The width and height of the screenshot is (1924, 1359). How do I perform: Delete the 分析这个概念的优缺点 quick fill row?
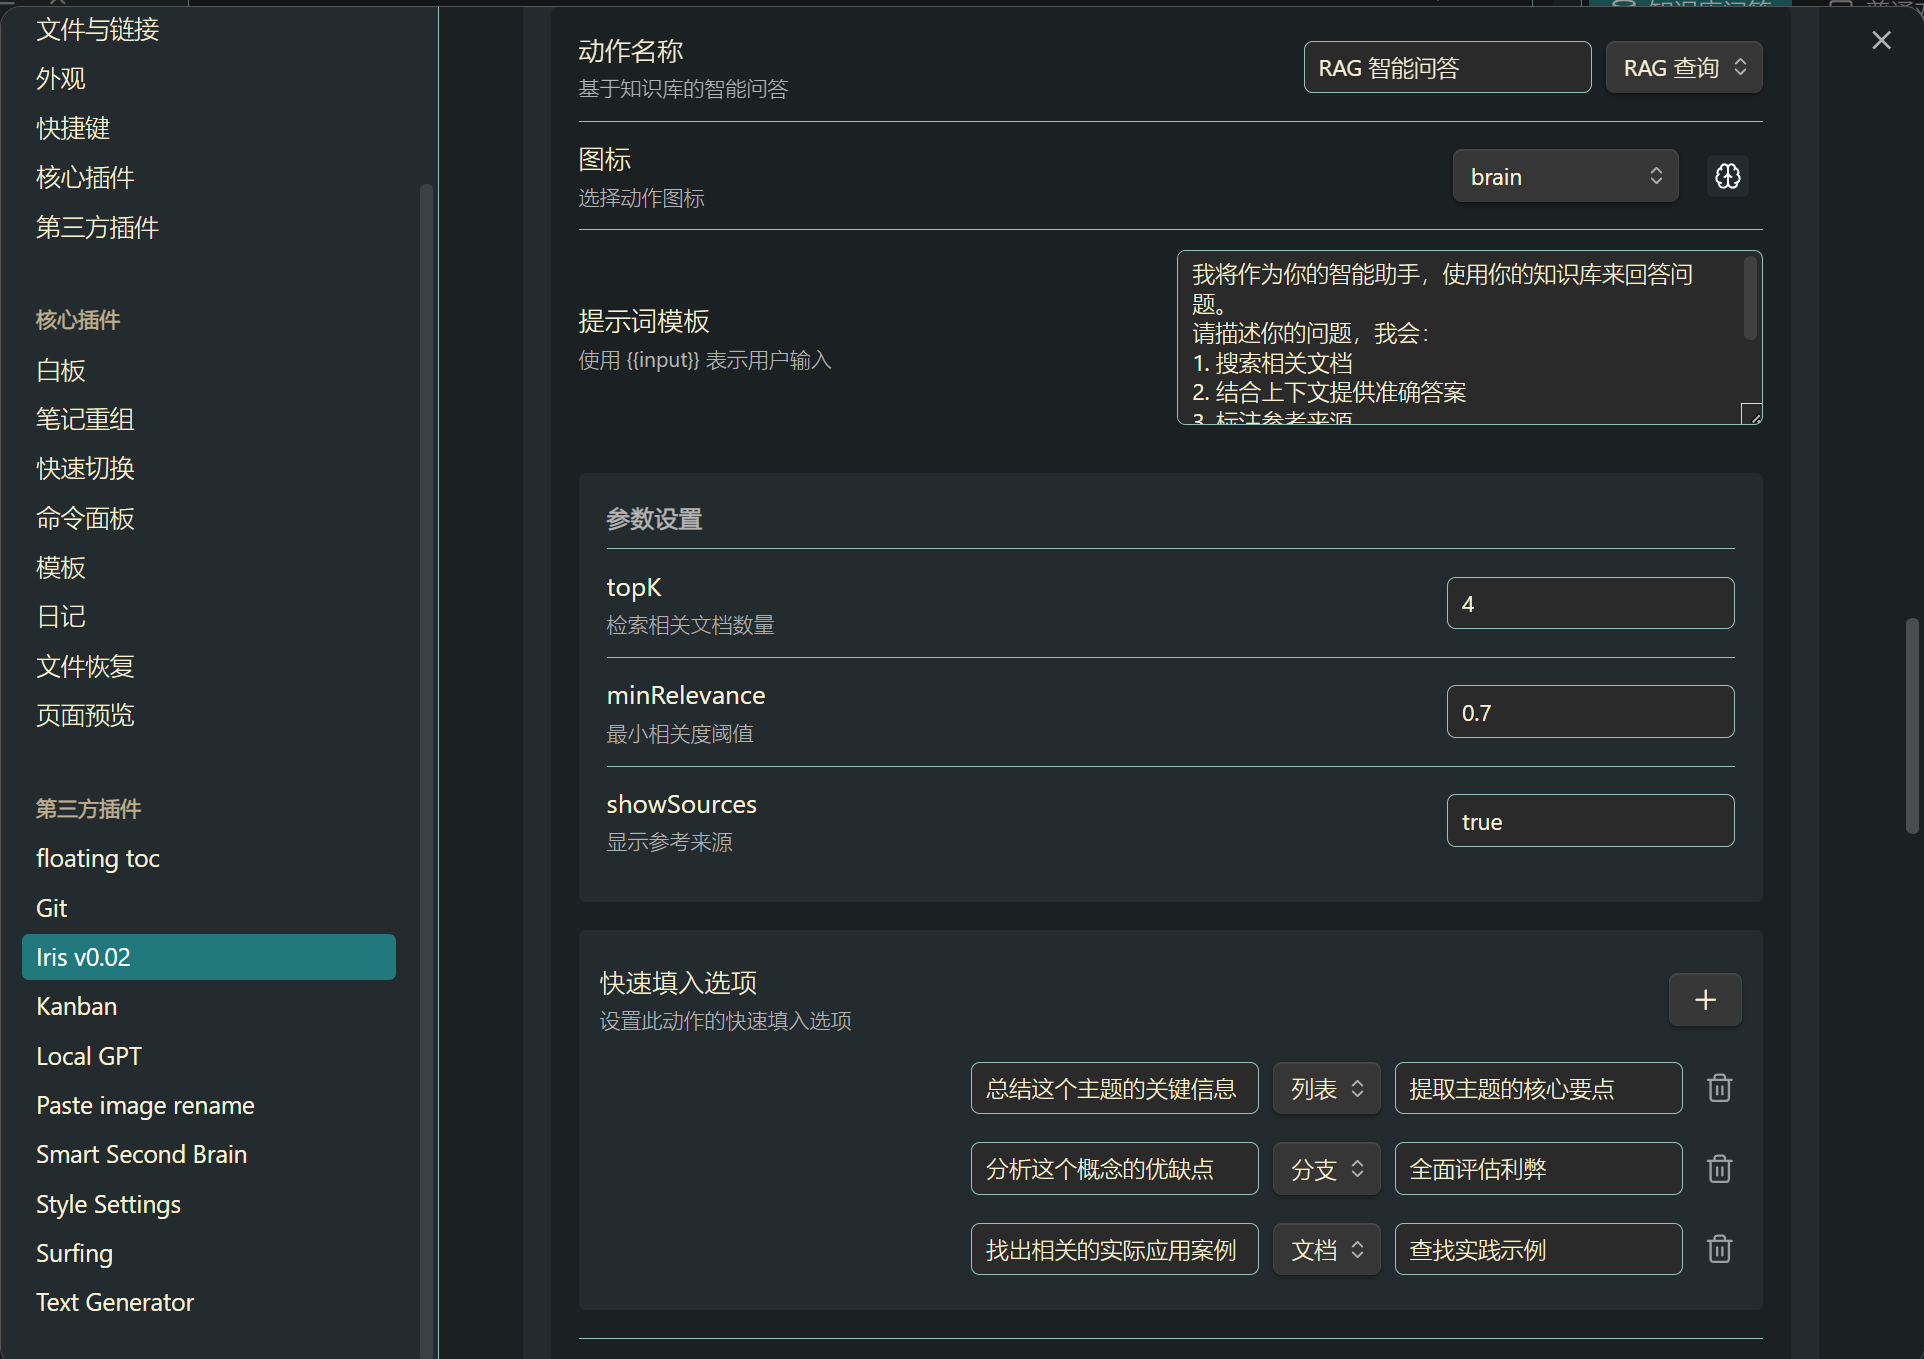[1719, 1168]
